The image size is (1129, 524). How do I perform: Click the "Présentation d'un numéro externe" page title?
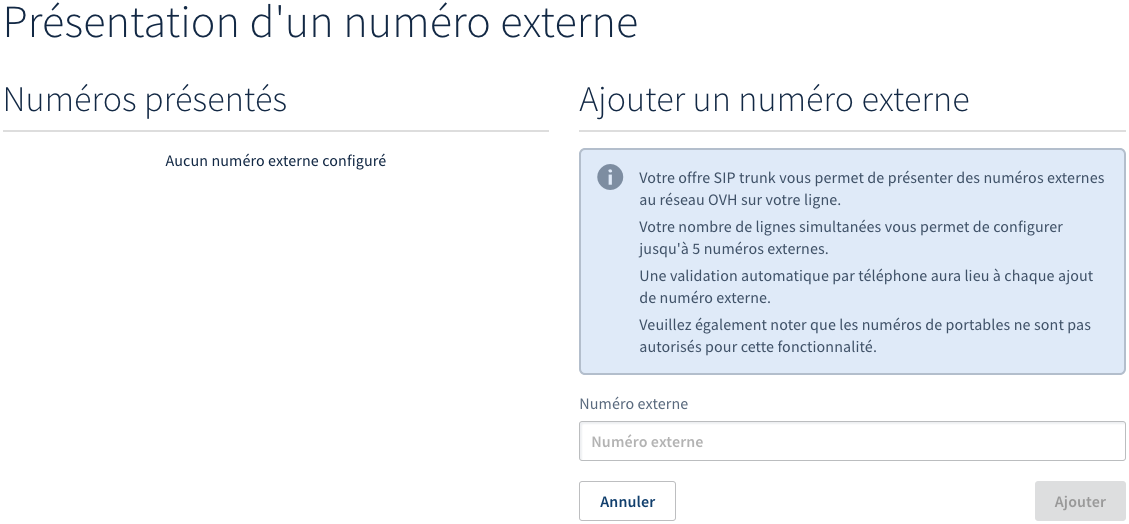(321, 24)
